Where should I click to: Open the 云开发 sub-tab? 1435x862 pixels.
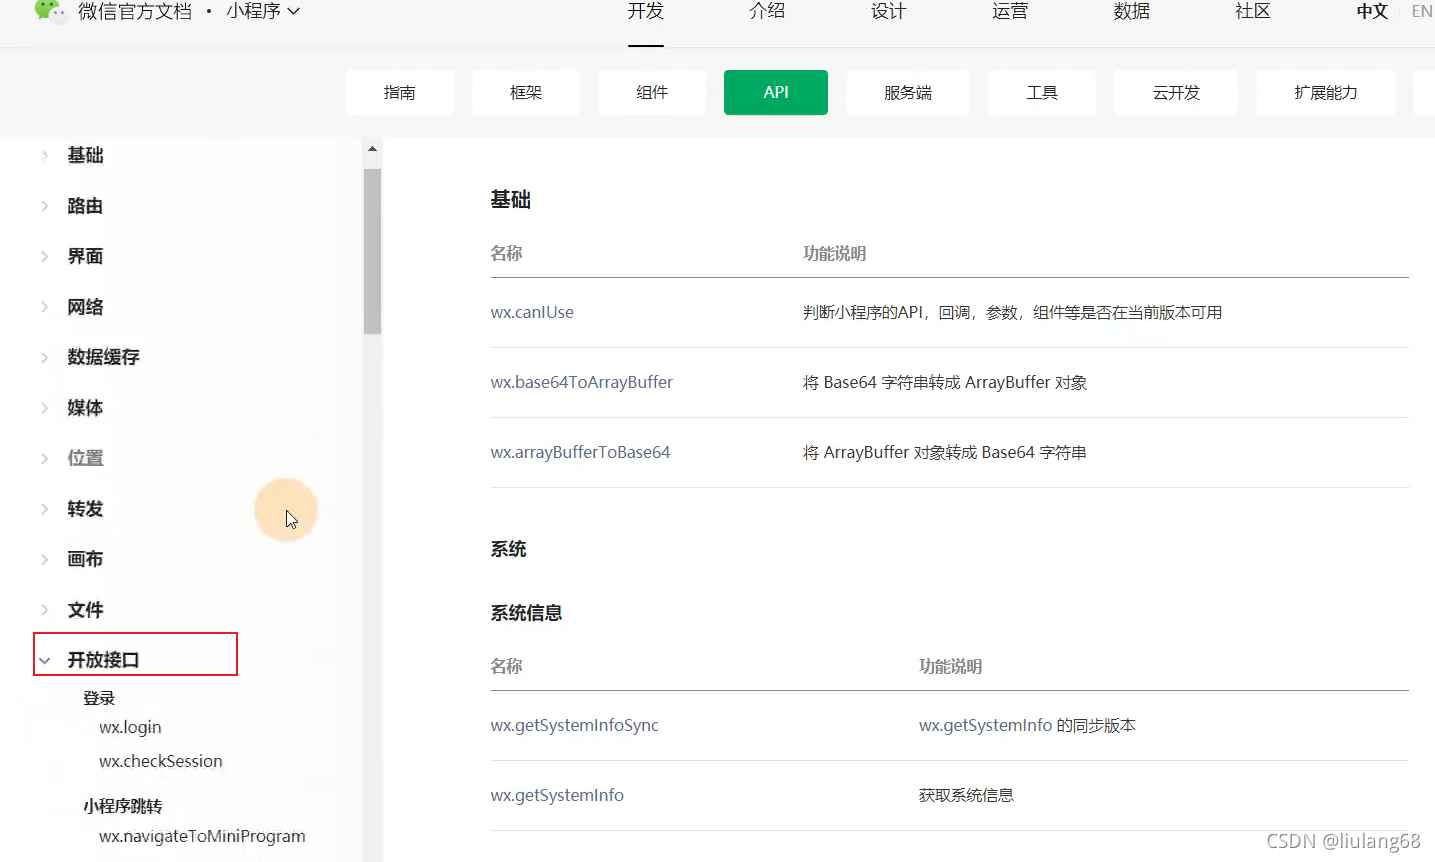tap(1176, 92)
